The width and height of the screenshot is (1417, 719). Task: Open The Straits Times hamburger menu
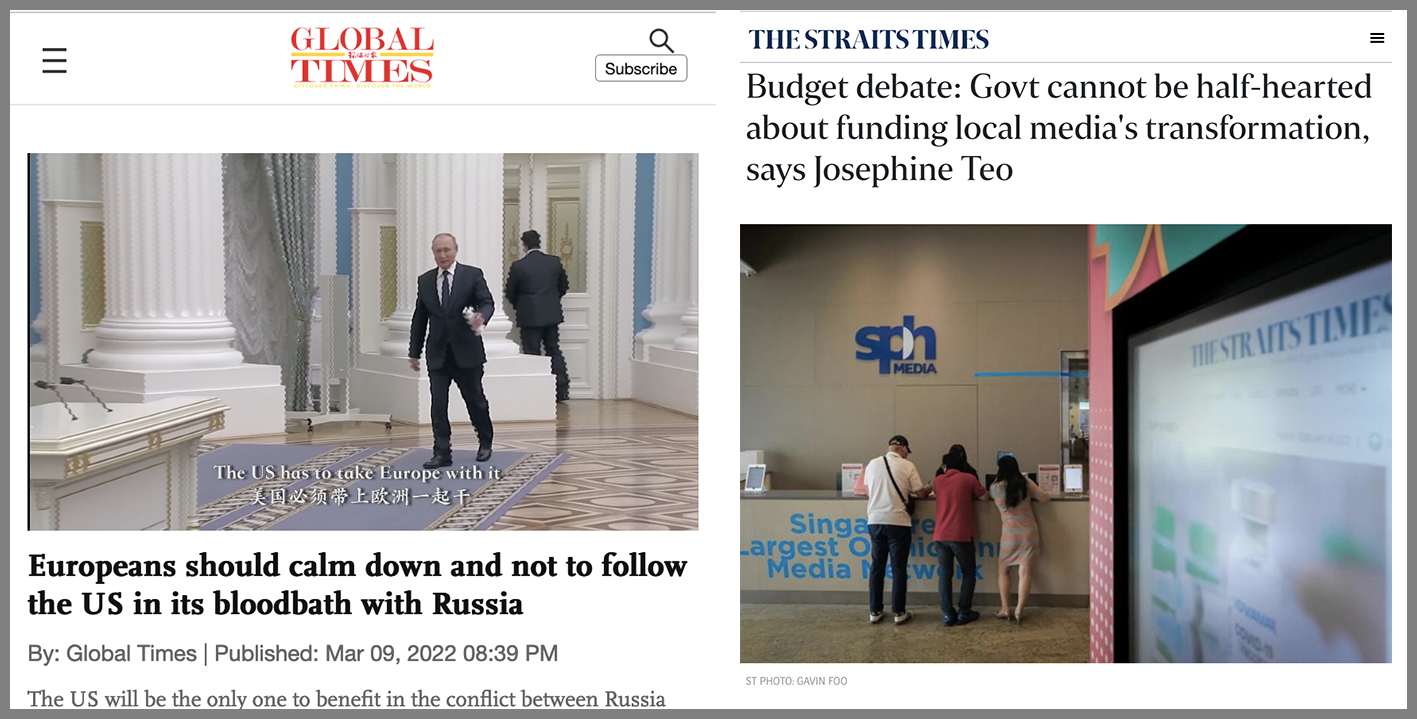click(x=1377, y=38)
